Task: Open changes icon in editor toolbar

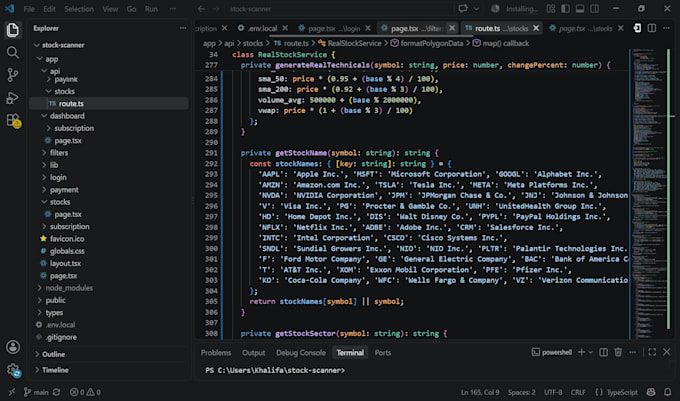Action: tap(637, 28)
